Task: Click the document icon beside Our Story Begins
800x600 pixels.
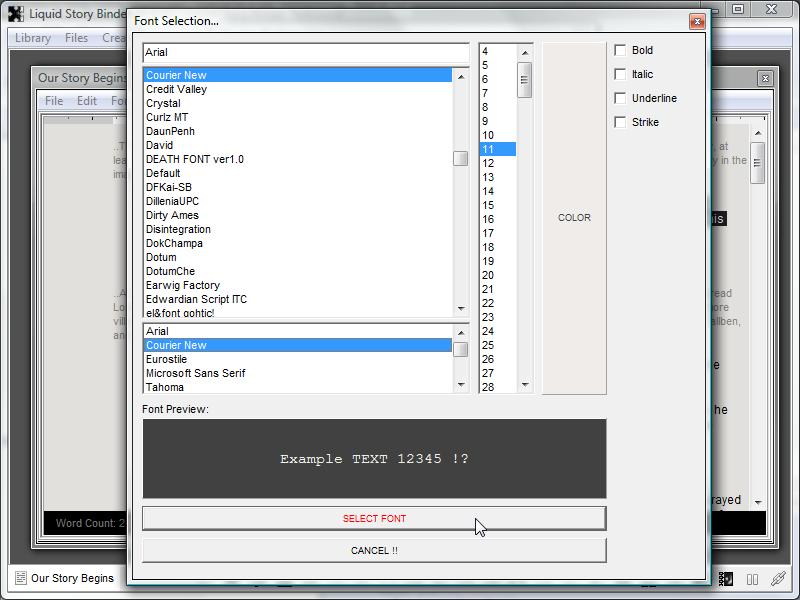Action: 19,578
